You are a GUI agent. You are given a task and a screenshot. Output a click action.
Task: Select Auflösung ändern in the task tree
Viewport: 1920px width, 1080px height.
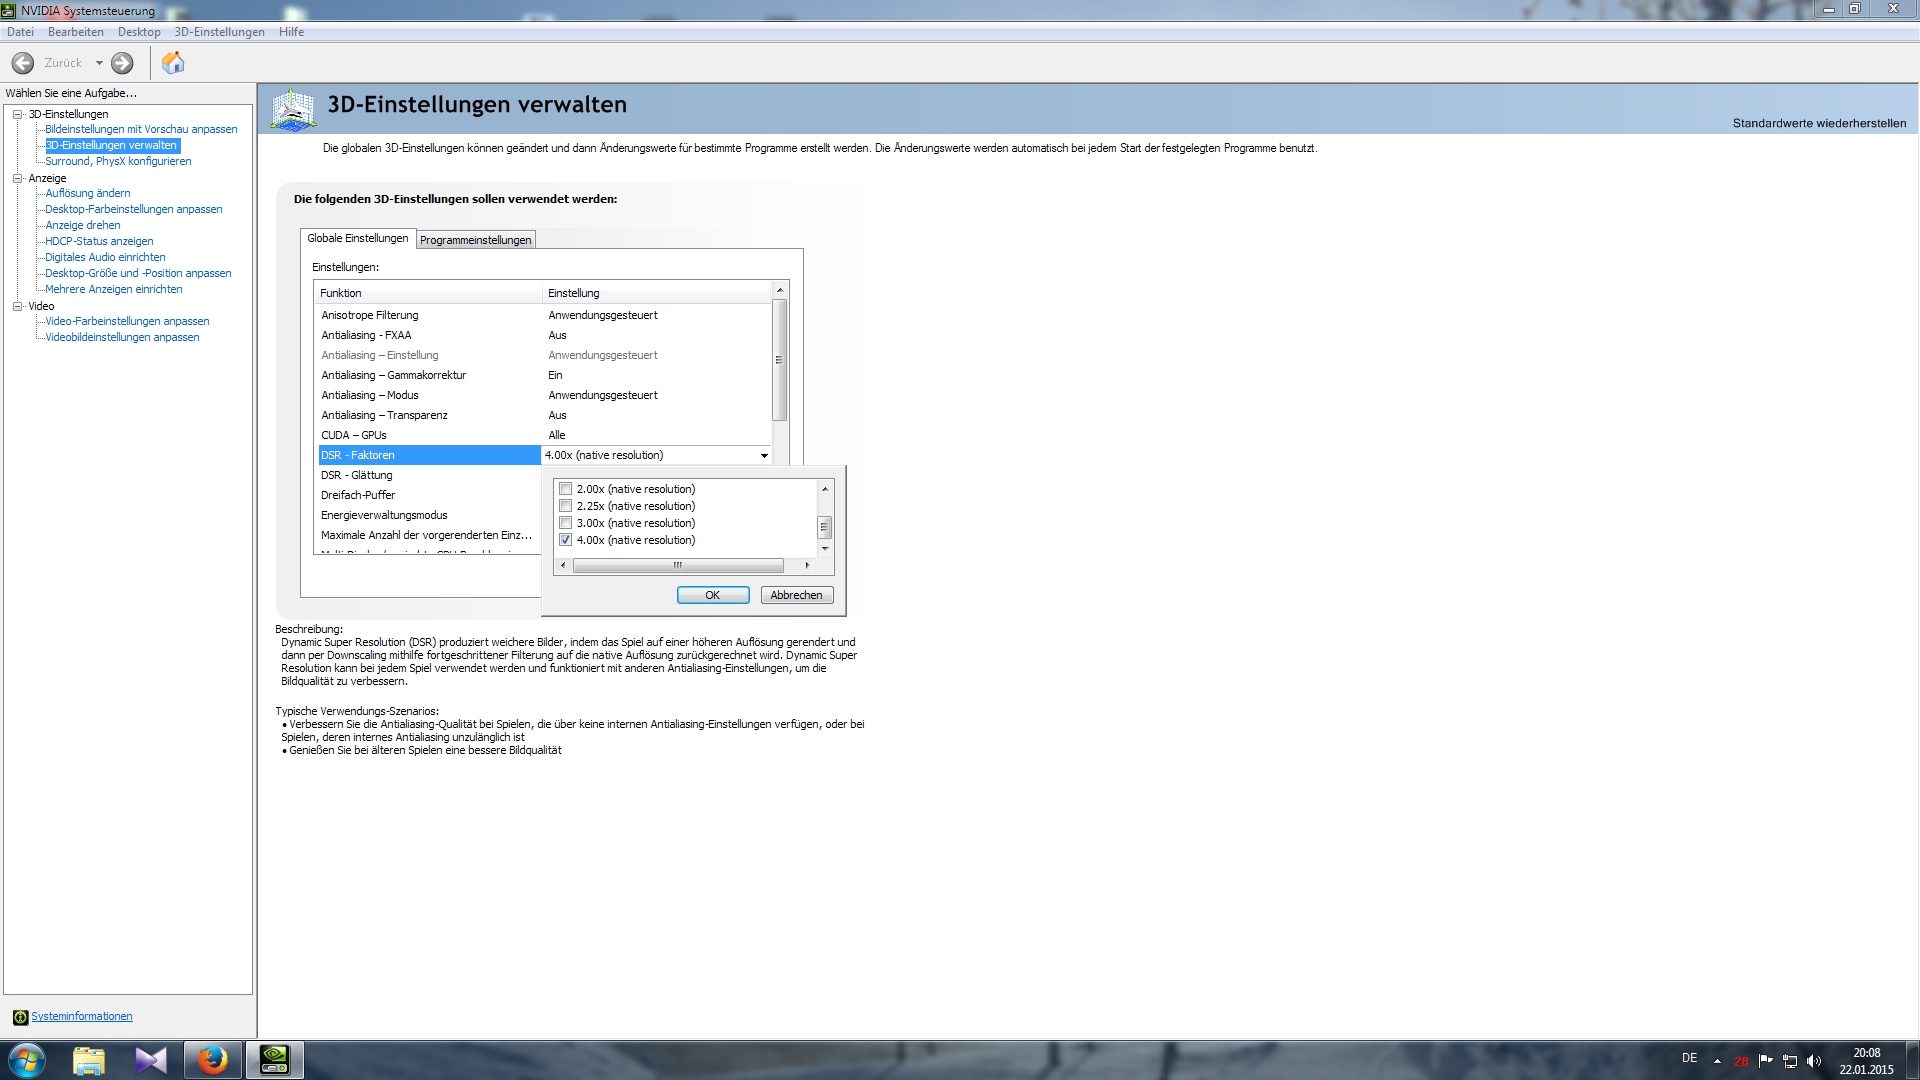87,193
